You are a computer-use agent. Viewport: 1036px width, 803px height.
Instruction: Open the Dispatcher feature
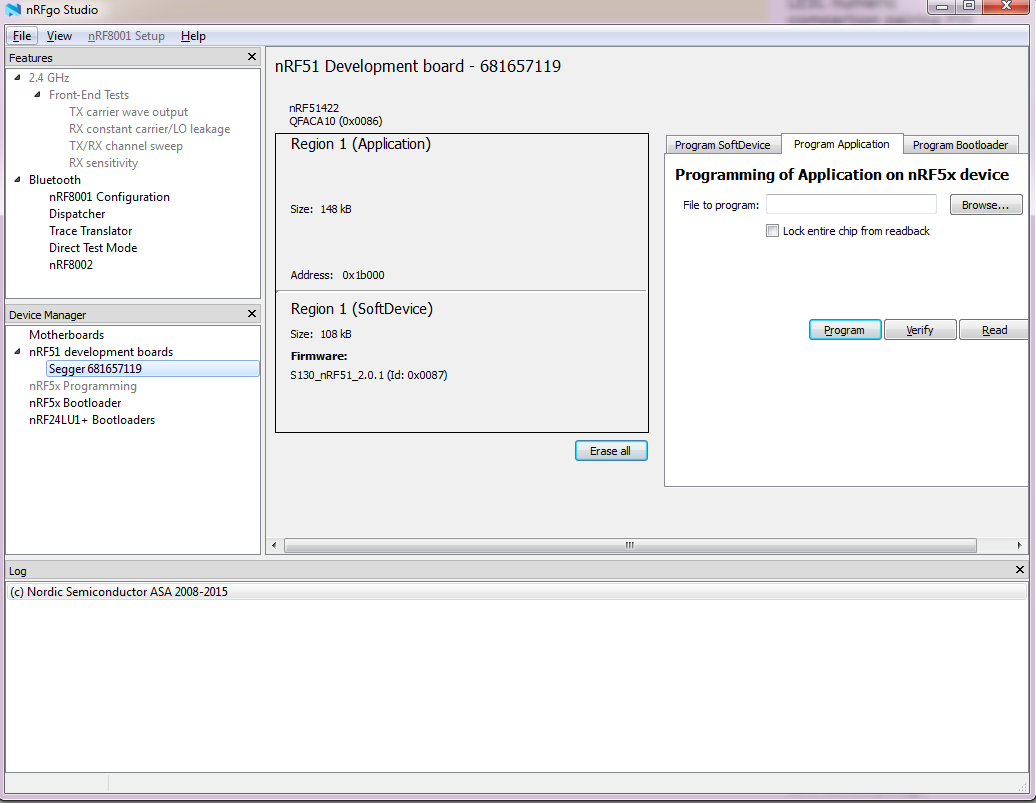(x=77, y=214)
